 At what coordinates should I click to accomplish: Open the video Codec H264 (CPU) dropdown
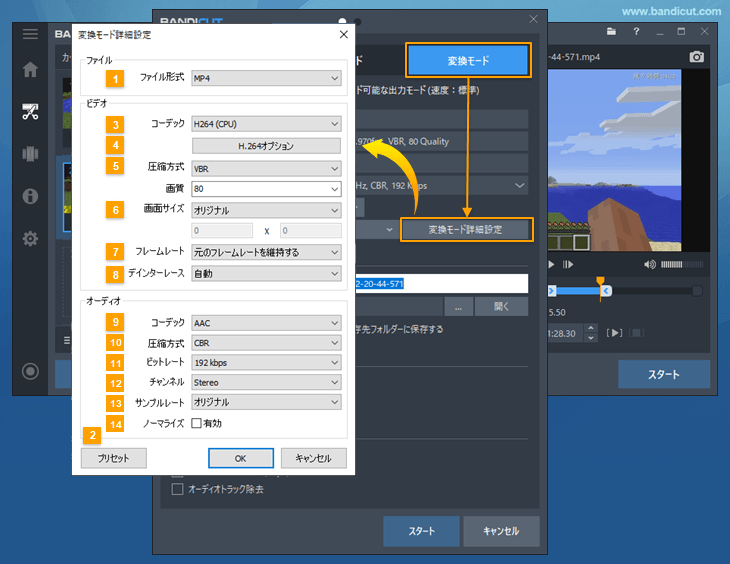(x=266, y=124)
